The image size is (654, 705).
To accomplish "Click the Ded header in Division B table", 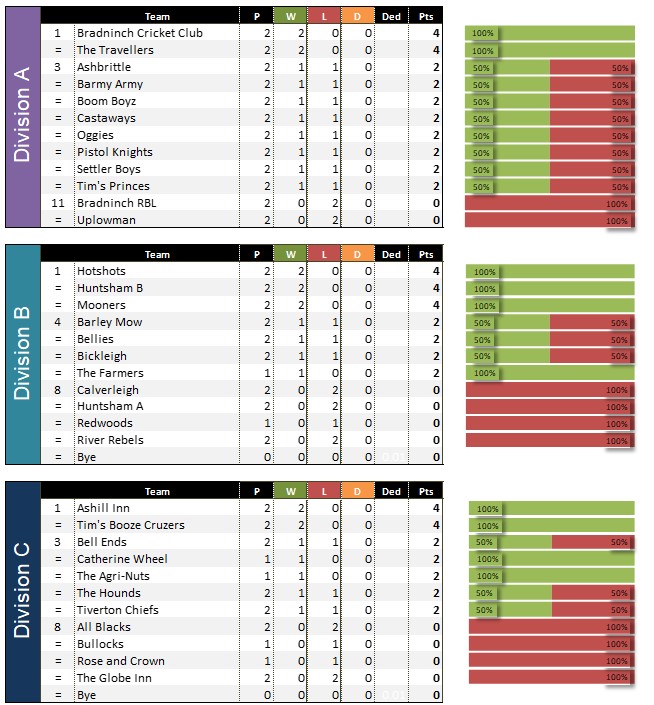I will (x=392, y=254).
